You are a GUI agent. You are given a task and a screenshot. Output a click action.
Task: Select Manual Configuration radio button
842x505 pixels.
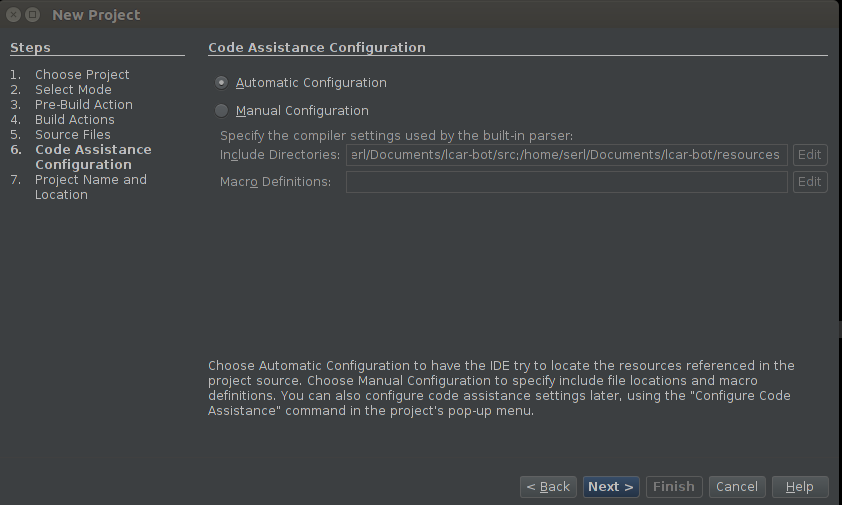coord(221,111)
